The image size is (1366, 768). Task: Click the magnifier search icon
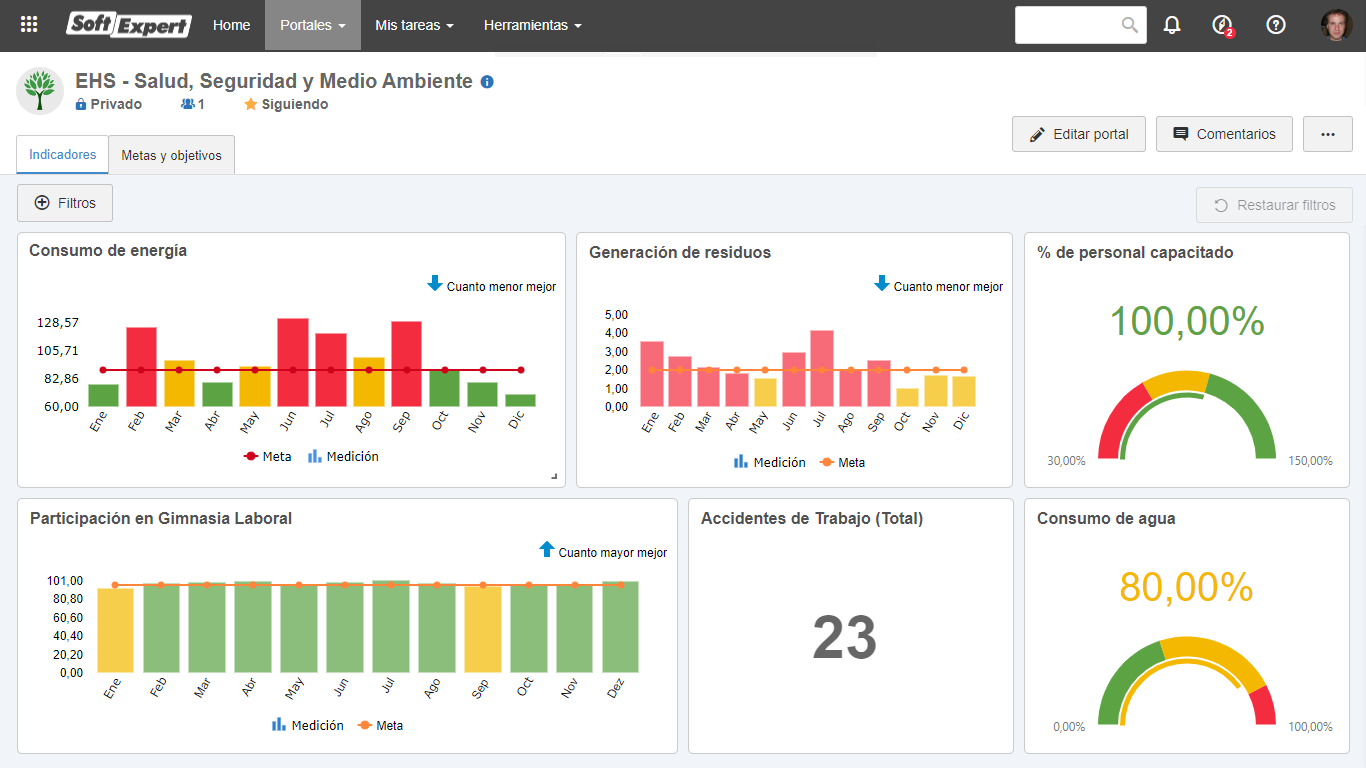pyautogui.click(x=1130, y=25)
